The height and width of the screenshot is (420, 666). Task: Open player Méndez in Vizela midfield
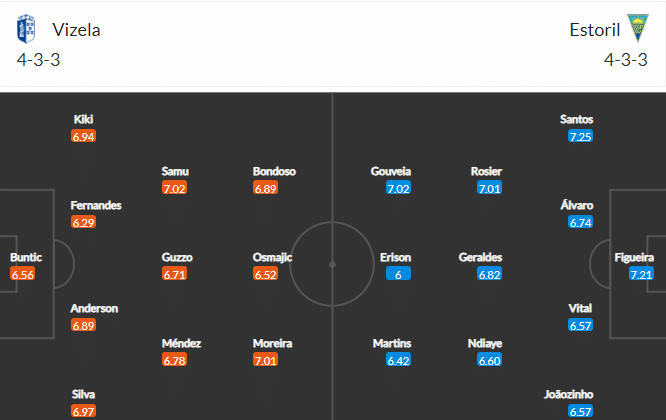[181, 343]
